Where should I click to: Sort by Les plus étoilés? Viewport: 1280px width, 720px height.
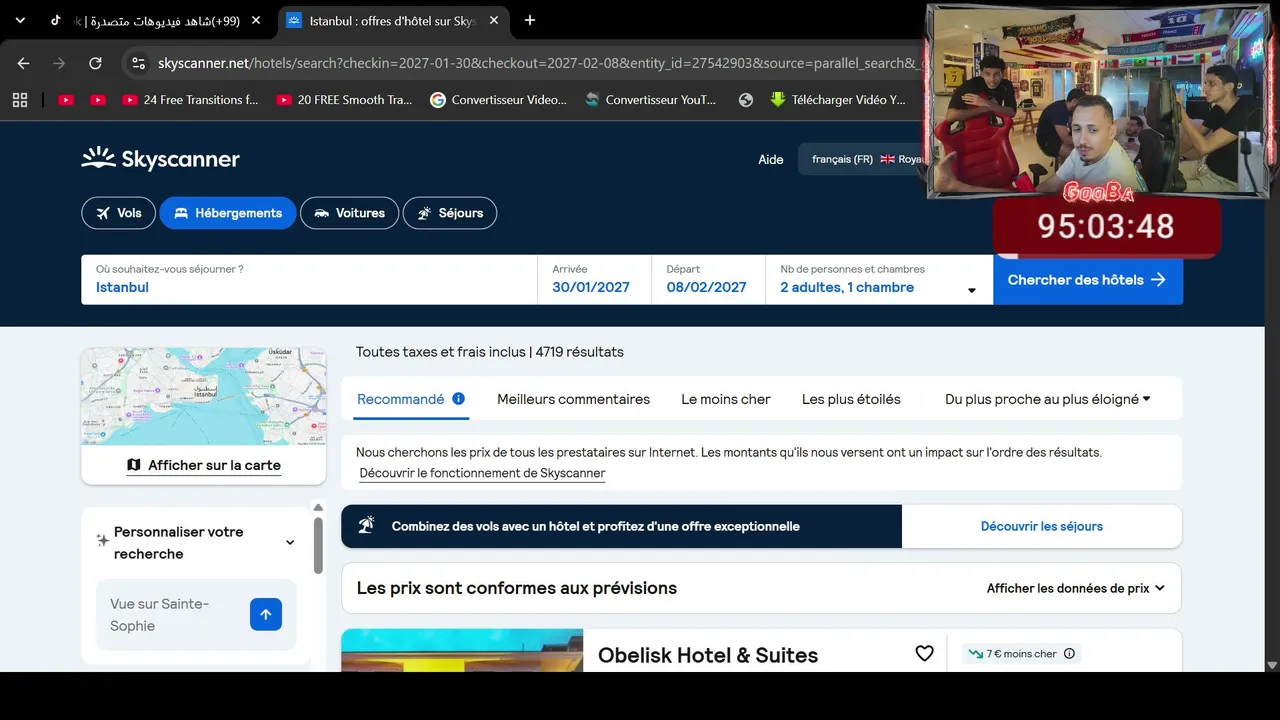click(851, 399)
